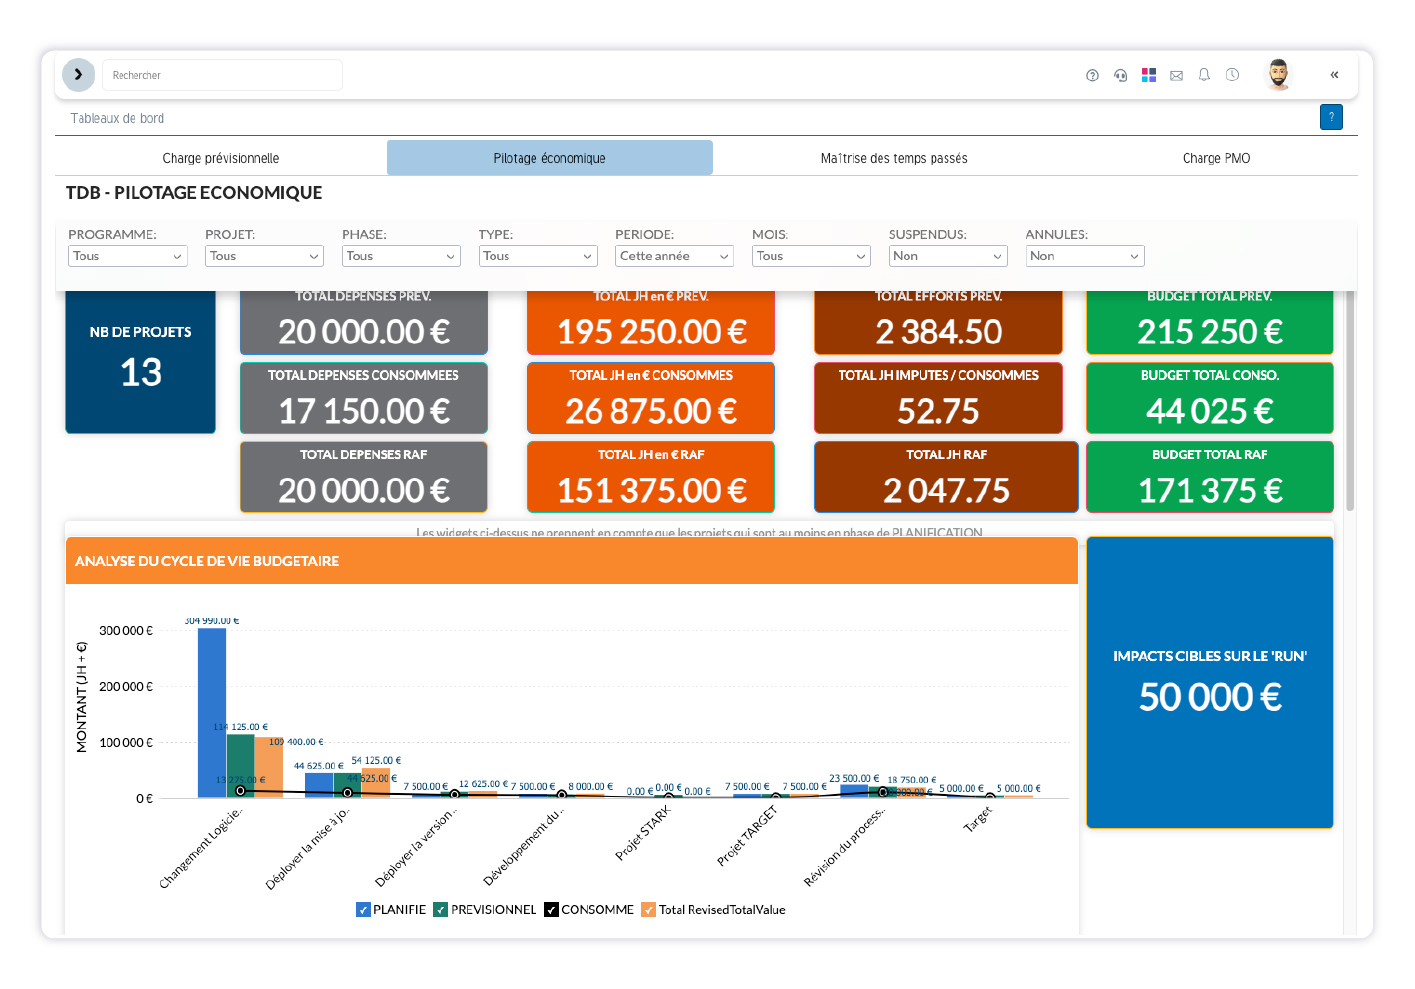Open the SUSPENDUS dropdown set to Non
Screen dimensions: 1415x989
tap(948, 256)
